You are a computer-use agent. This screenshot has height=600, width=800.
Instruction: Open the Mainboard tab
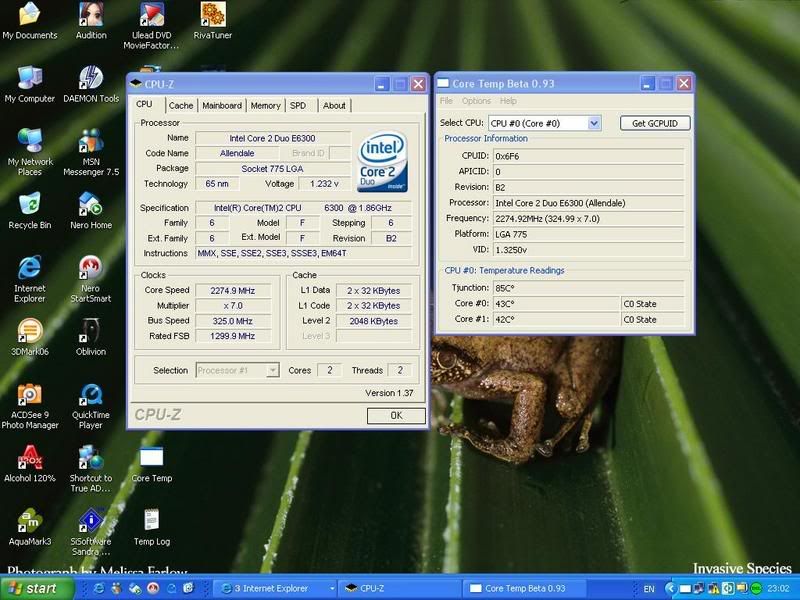pos(222,106)
